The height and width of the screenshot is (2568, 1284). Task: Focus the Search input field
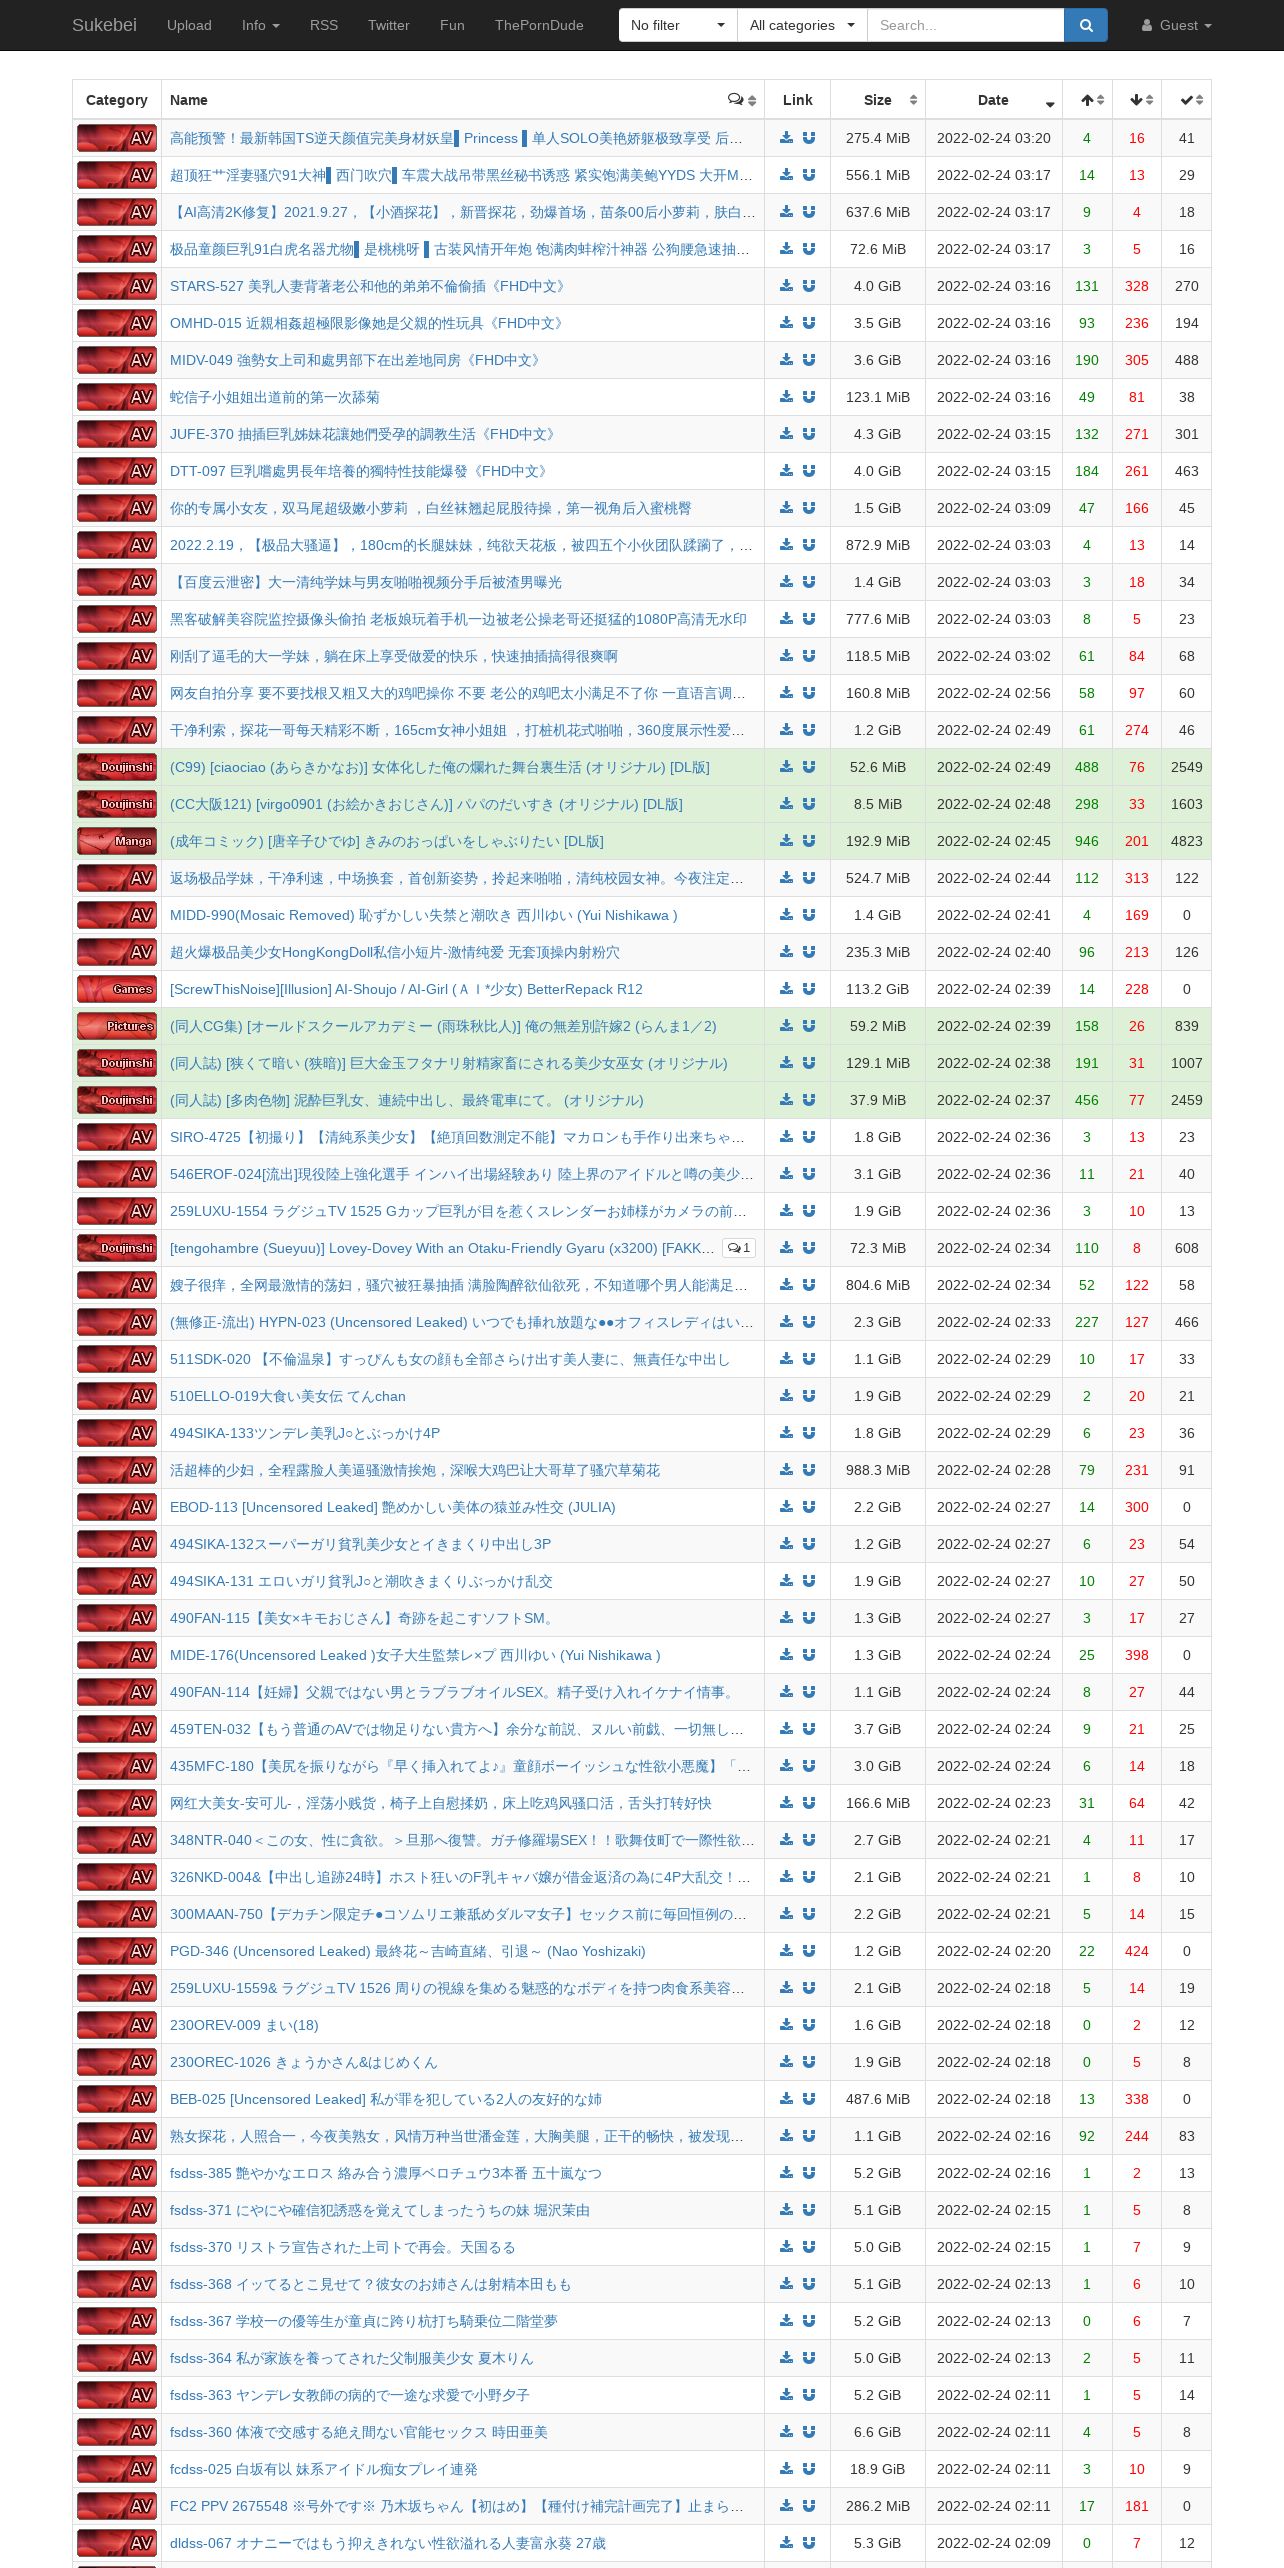(x=965, y=25)
